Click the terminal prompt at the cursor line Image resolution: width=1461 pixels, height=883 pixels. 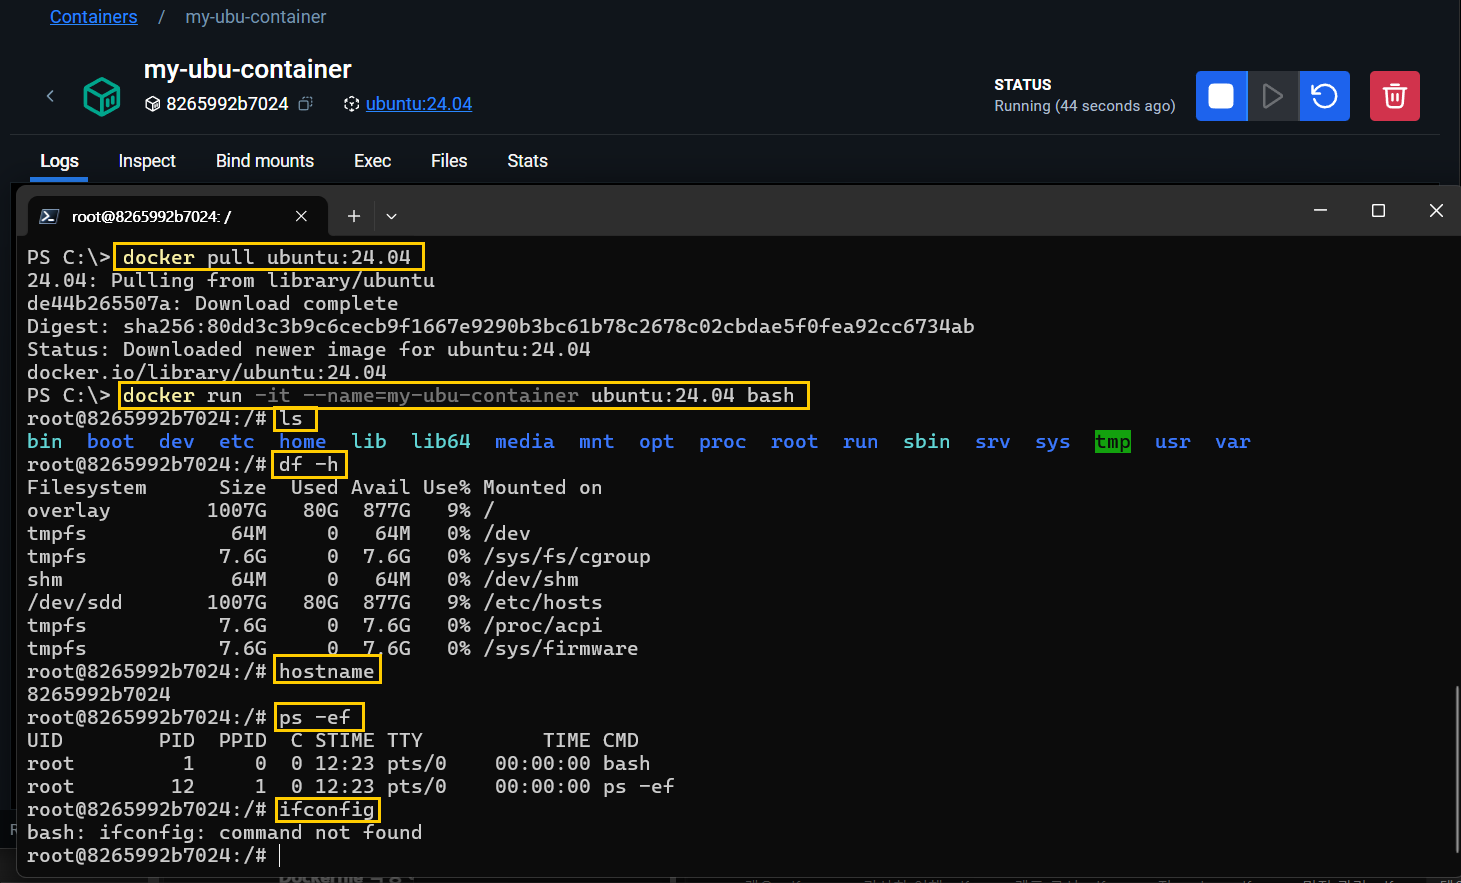147,855
